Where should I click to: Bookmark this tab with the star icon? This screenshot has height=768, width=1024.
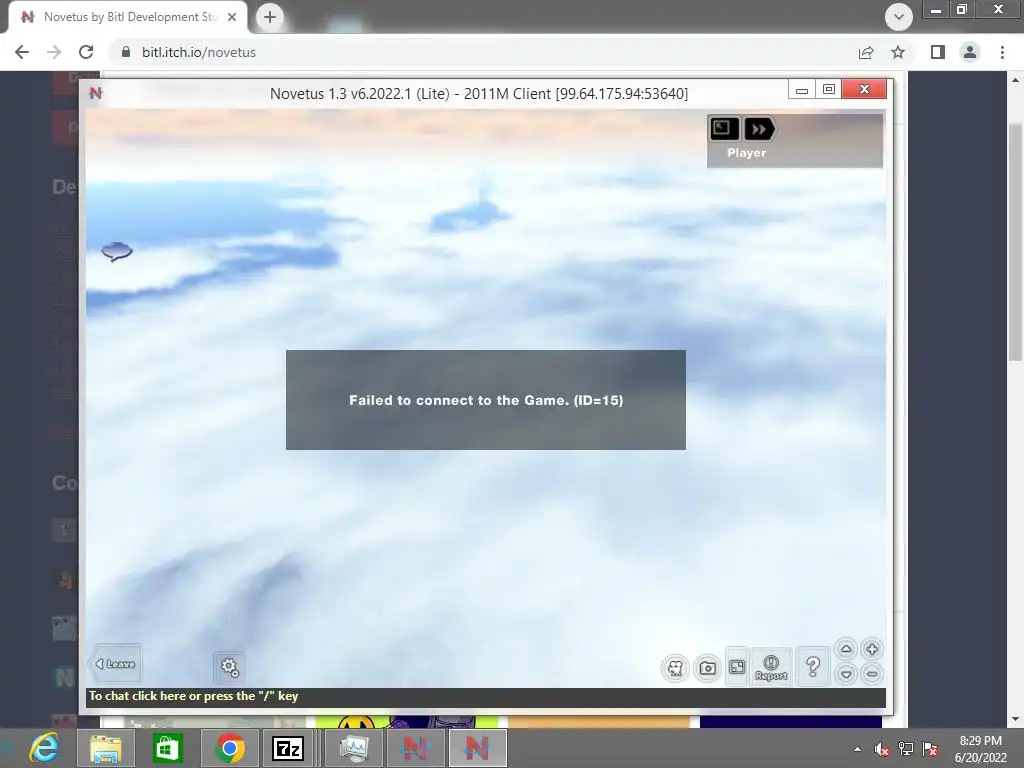(898, 52)
